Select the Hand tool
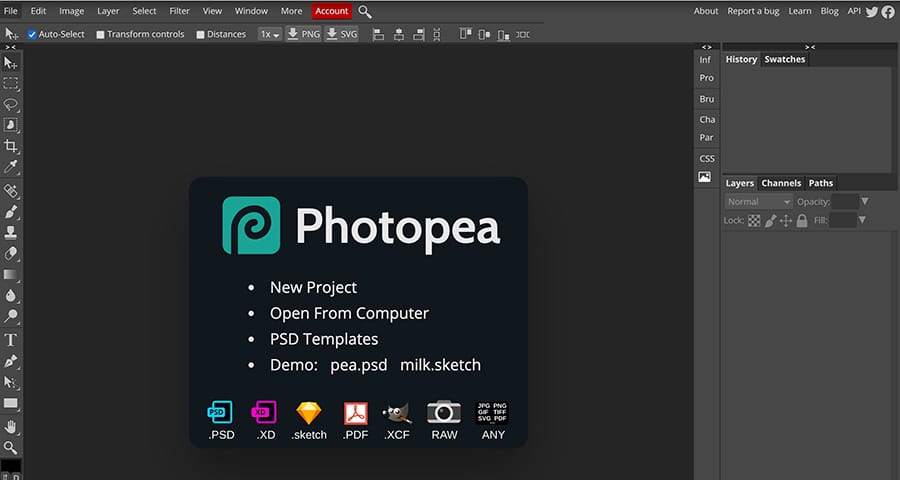 click(10, 427)
